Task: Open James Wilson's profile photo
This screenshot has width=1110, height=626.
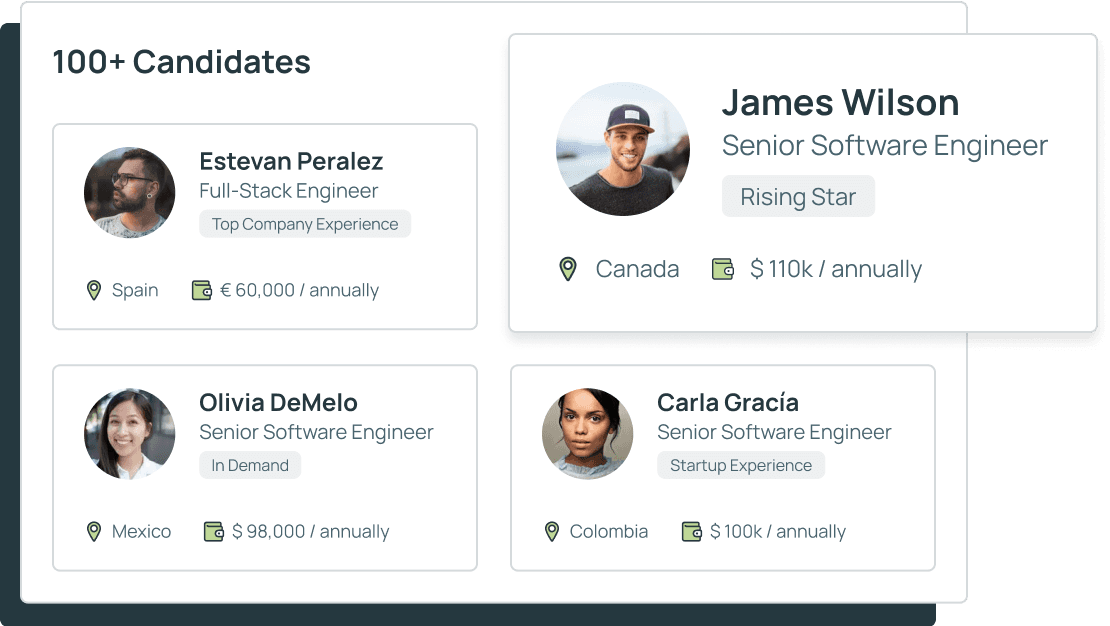Action: coord(623,149)
